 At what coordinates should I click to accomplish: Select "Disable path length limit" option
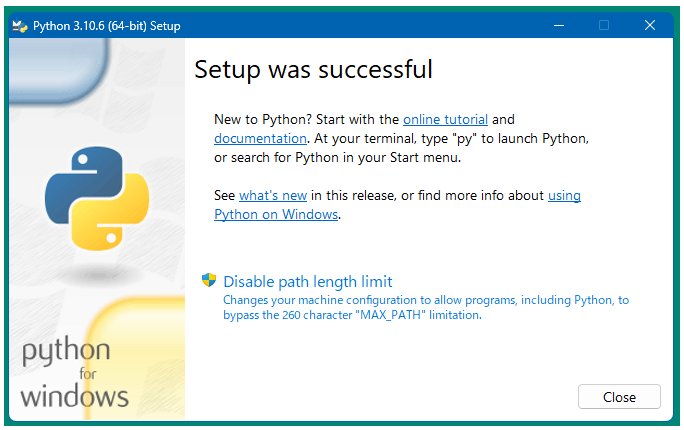coord(307,281)
